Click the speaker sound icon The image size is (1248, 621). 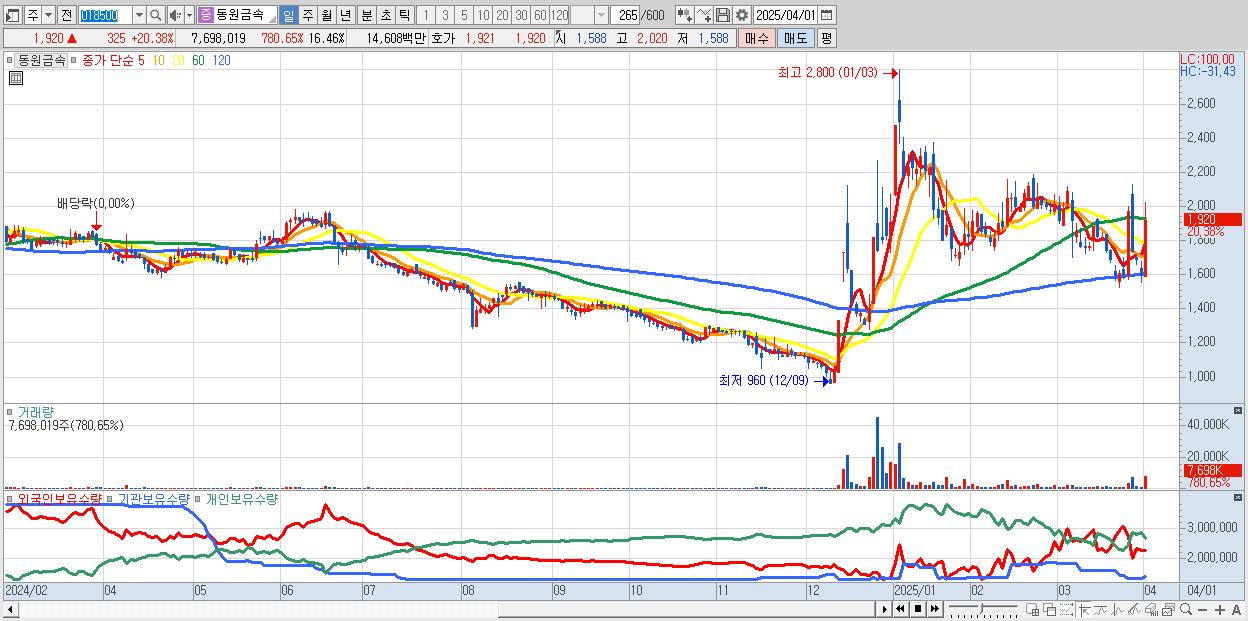coord(175,15)
